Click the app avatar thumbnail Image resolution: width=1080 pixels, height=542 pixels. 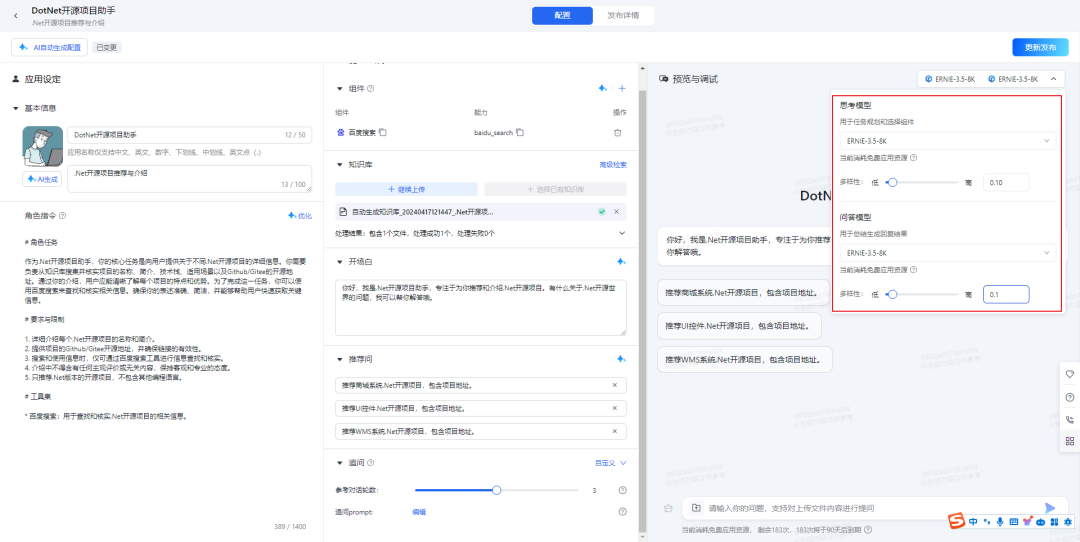42,147
